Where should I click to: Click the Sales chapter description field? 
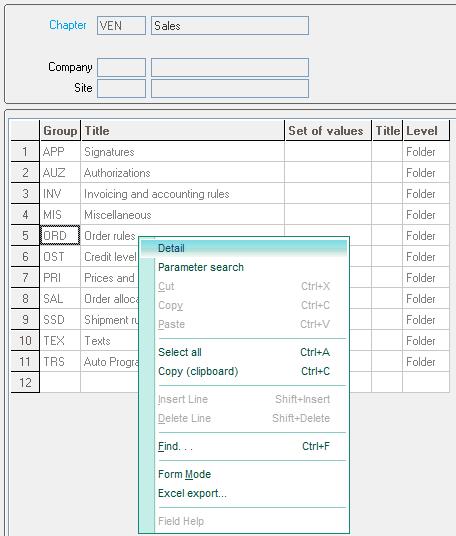pos(230,26)
